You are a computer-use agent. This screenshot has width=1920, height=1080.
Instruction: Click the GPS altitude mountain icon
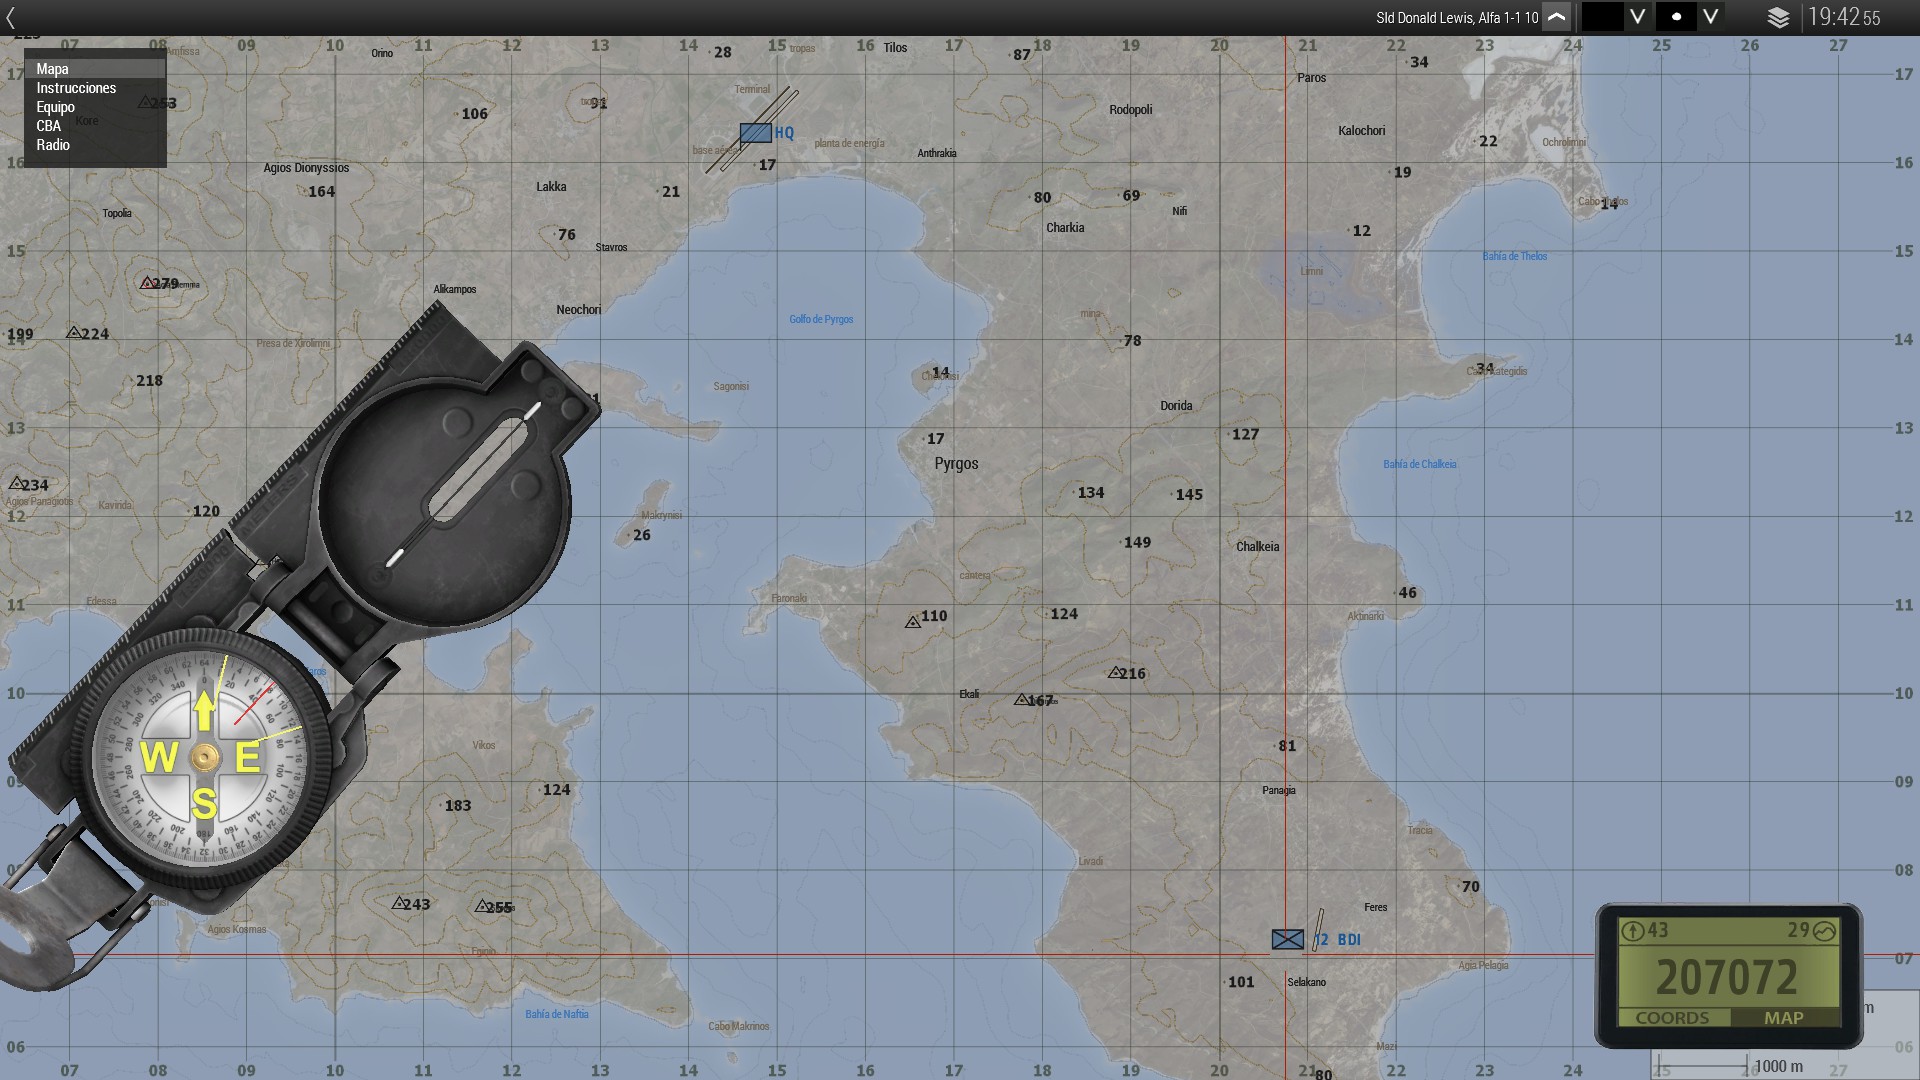1824,931
